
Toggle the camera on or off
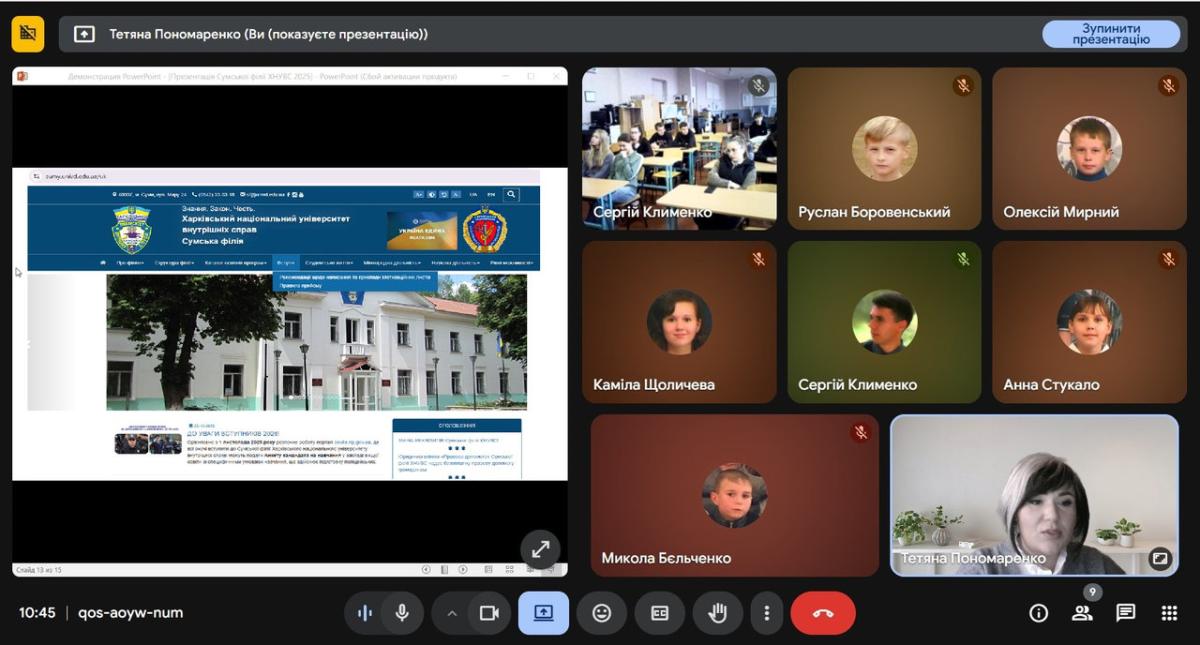[x=488, y=613]
